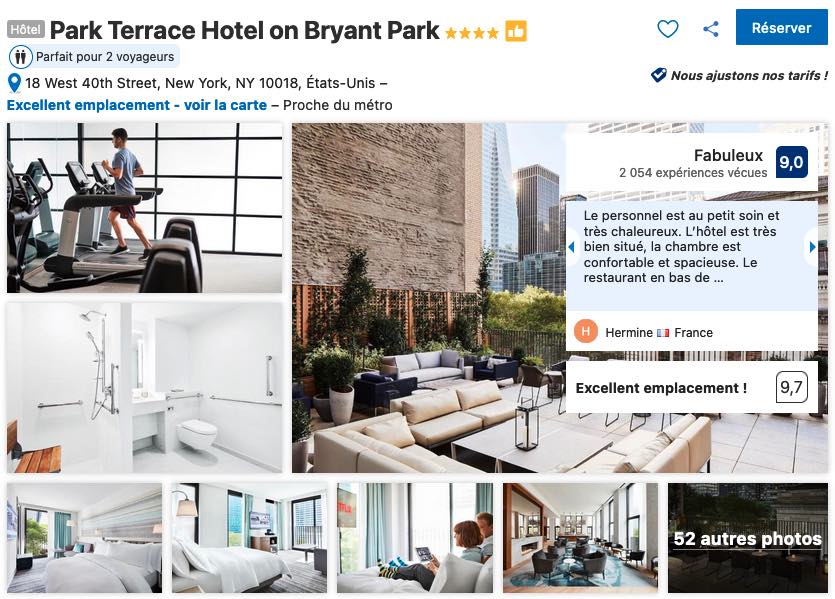Screen dimensions: 835x599
Task: Click the blue Réserver button
Action: (781, 28)
